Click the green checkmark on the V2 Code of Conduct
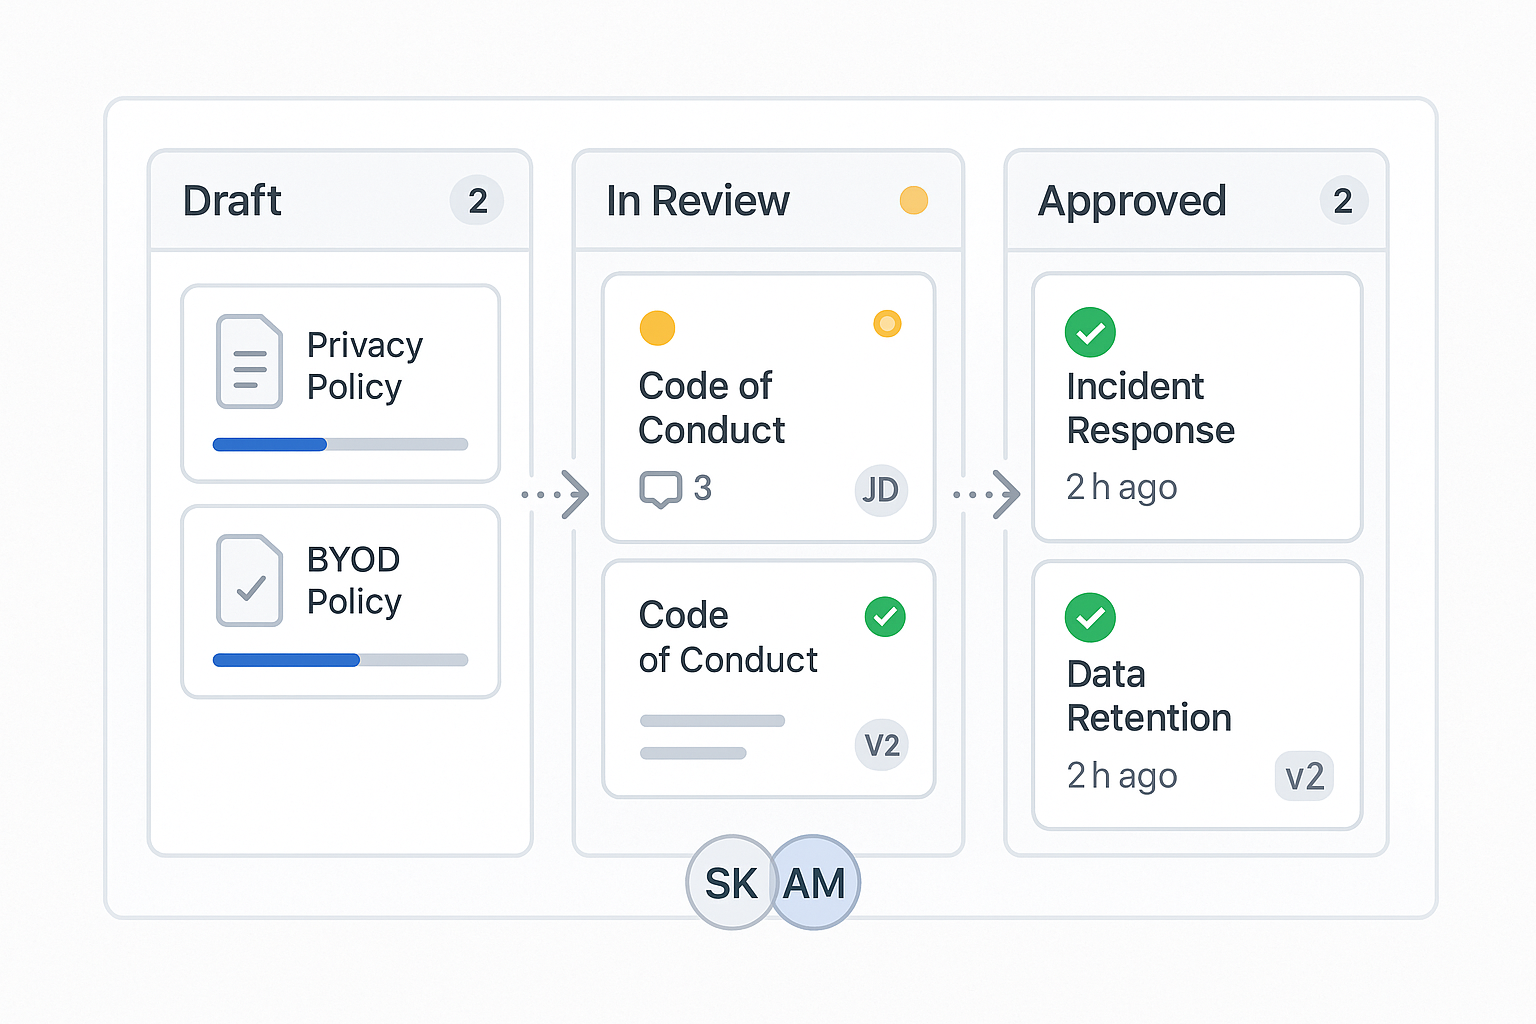Viewport: 1536px width, 1024px height. pyautogui.click(x=884, y=617)
